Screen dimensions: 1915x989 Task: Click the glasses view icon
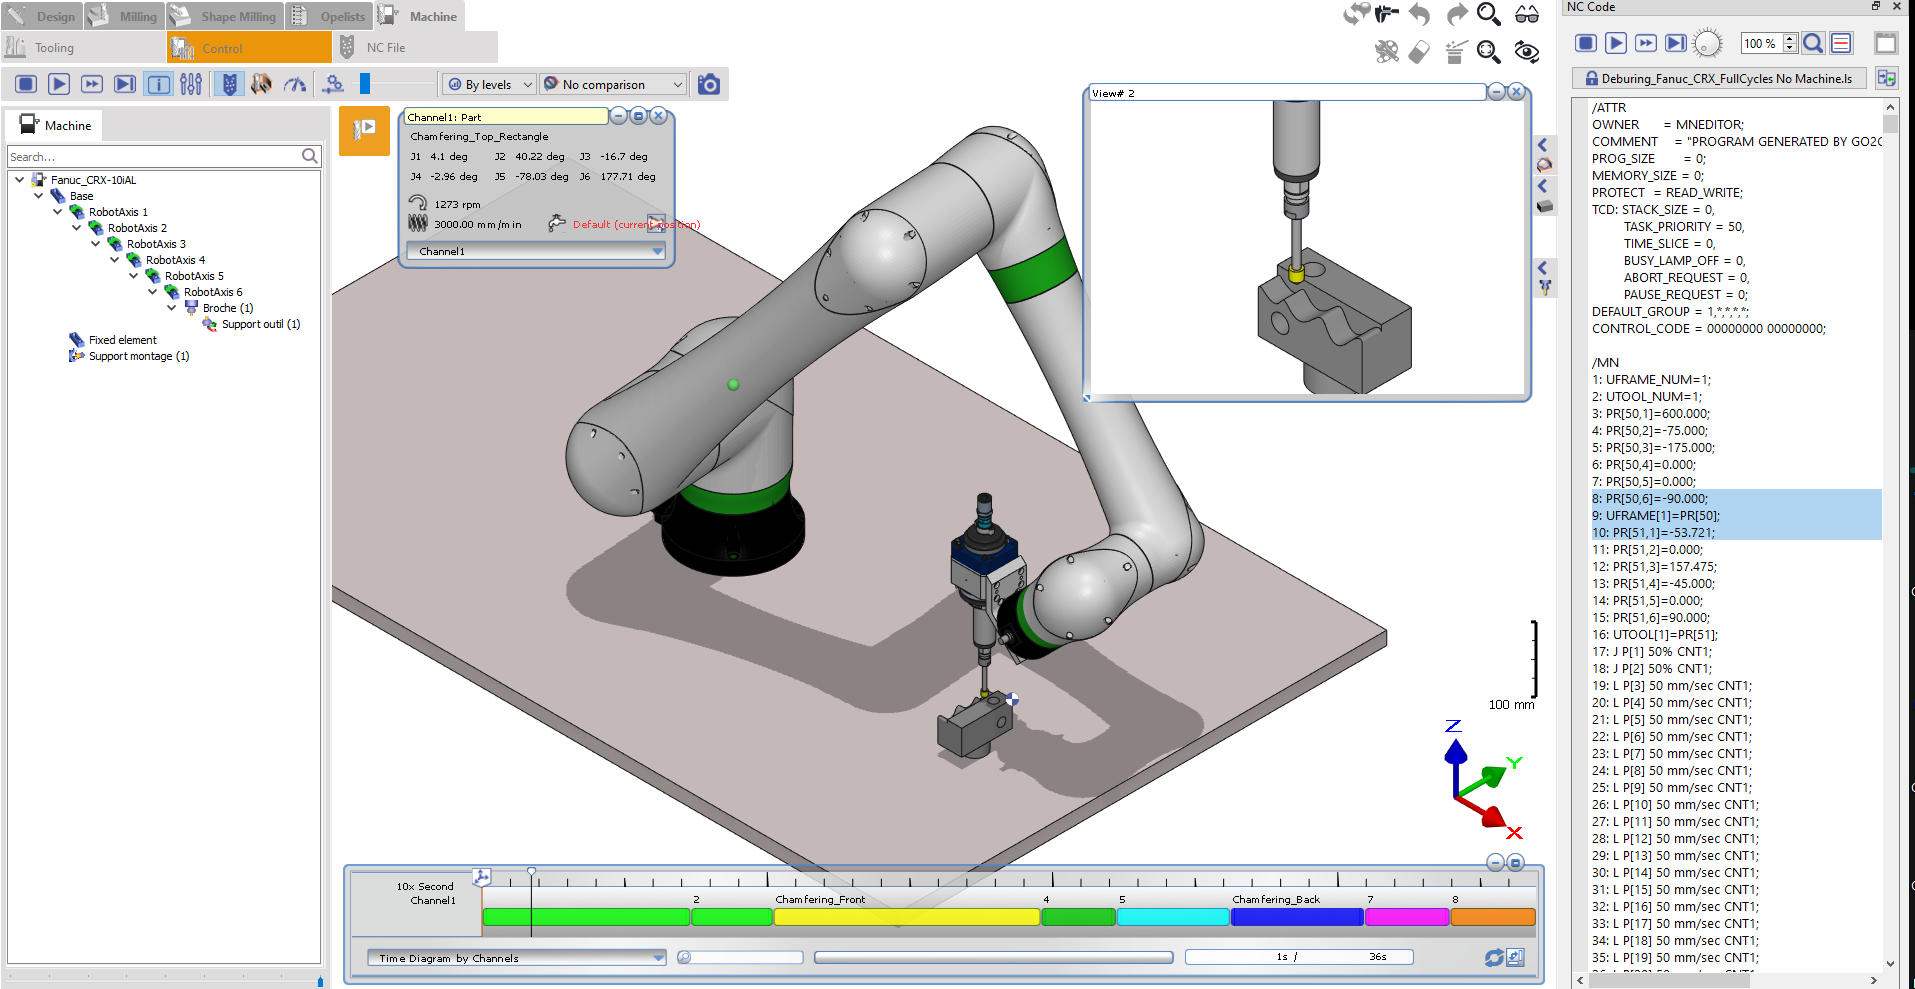click(x=1526, y=14)
